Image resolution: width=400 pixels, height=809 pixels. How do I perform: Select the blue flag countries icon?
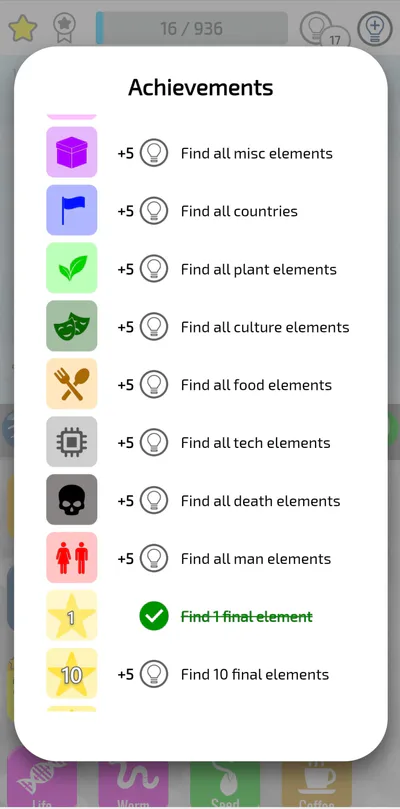coord(72,210)
